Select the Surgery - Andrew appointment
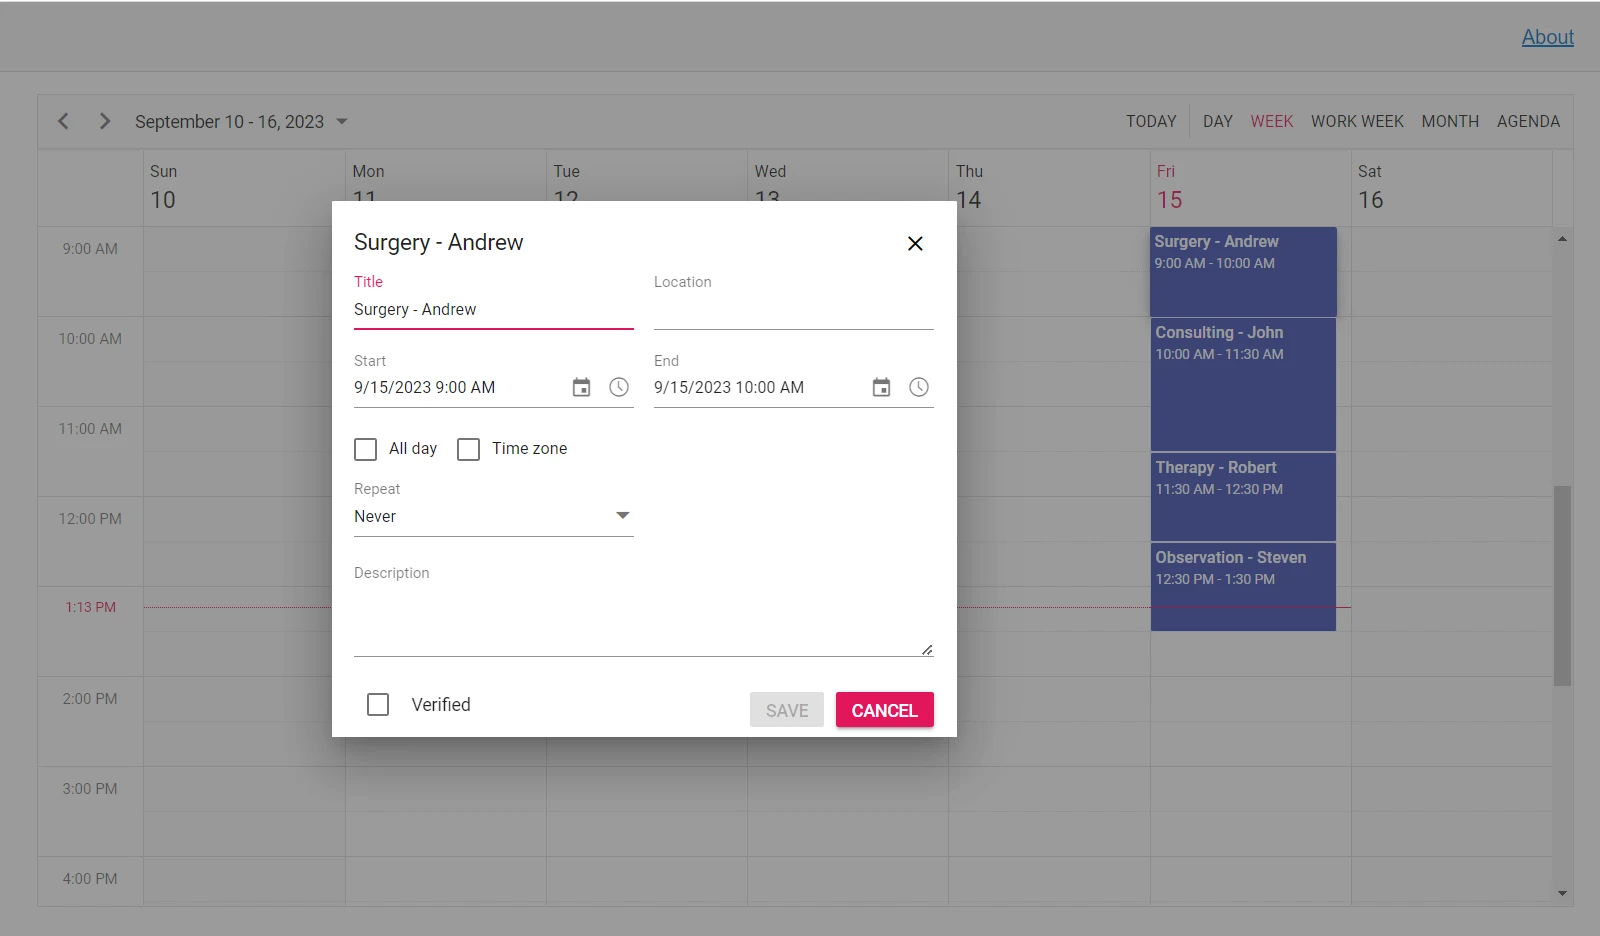This screenshot has width=1600, height=936. click(1243, 272)
